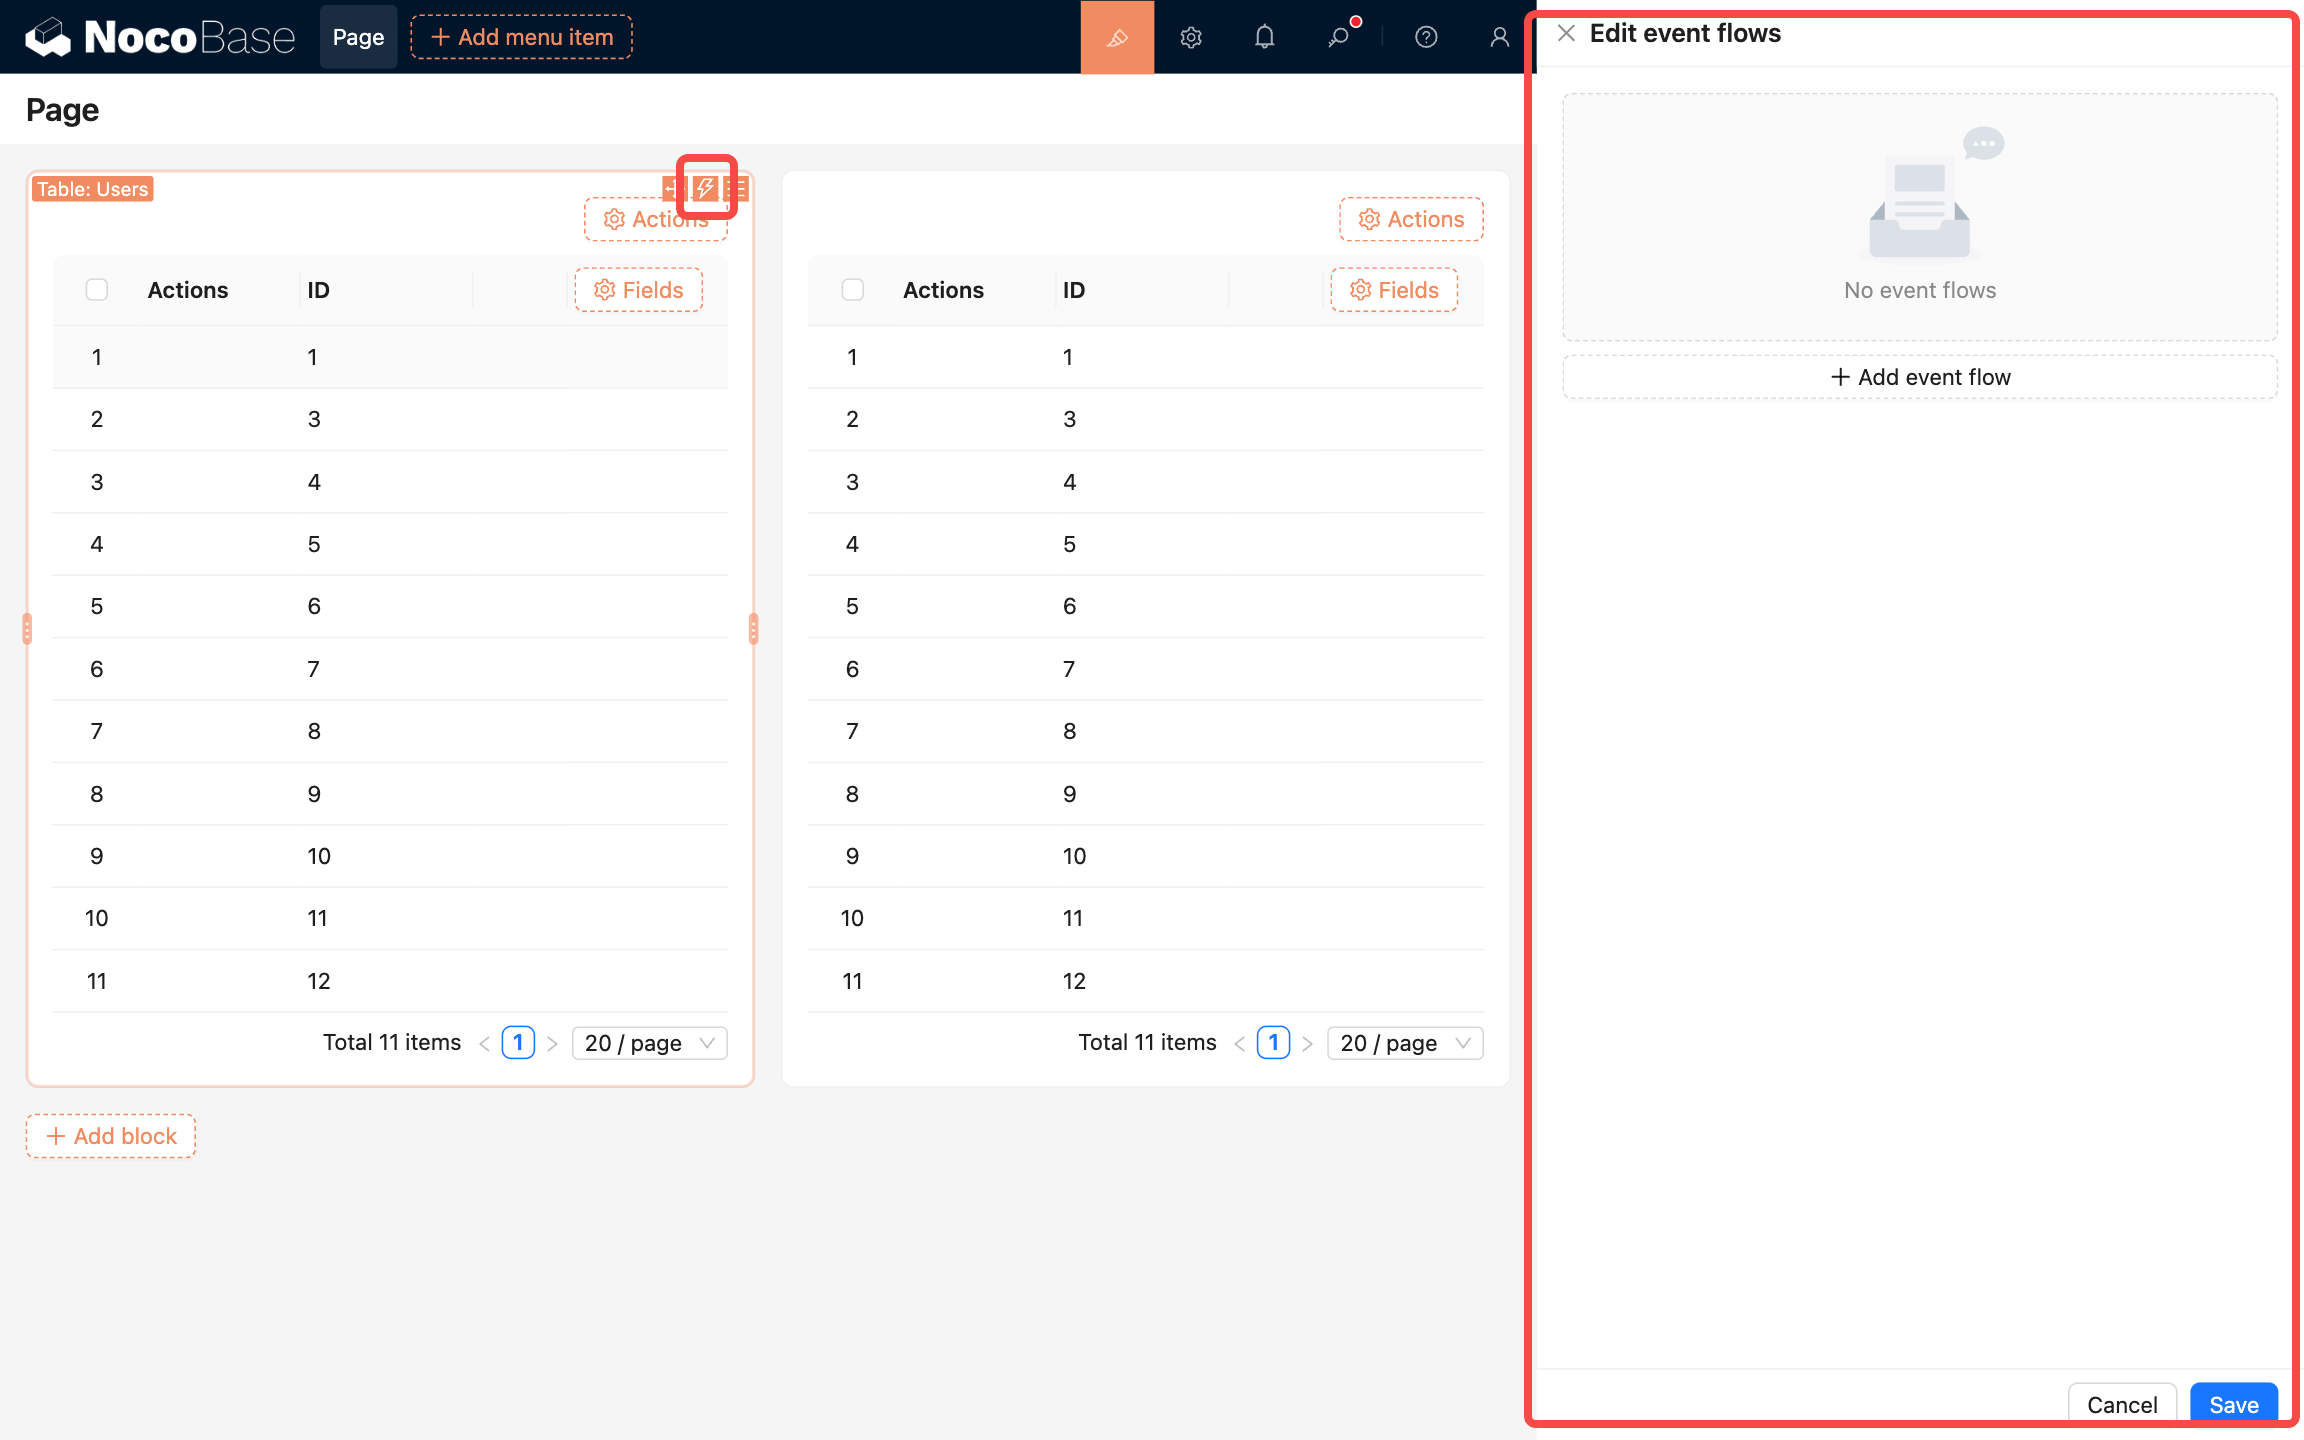Screen dimensions: 2304x1440
Task: Click the Cancel button in the drawer
Action: (2121, 1404)
